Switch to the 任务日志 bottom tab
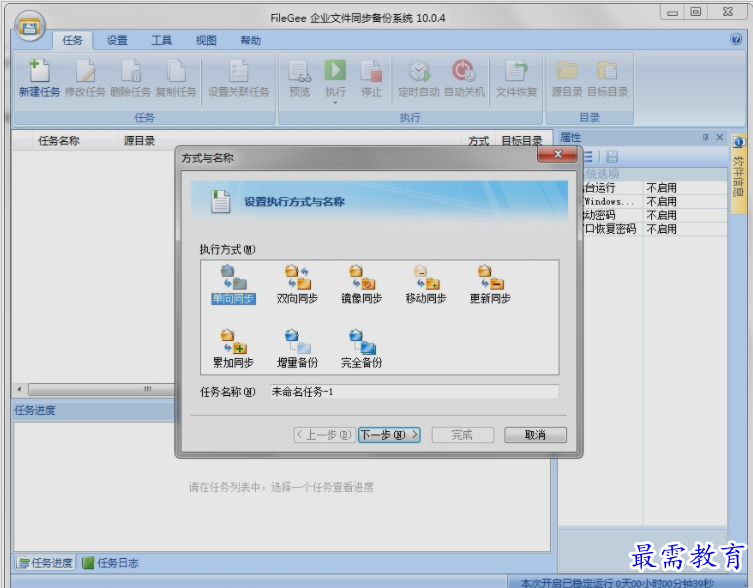This screenshot has width=753, height=588. [x=110, y=563]
